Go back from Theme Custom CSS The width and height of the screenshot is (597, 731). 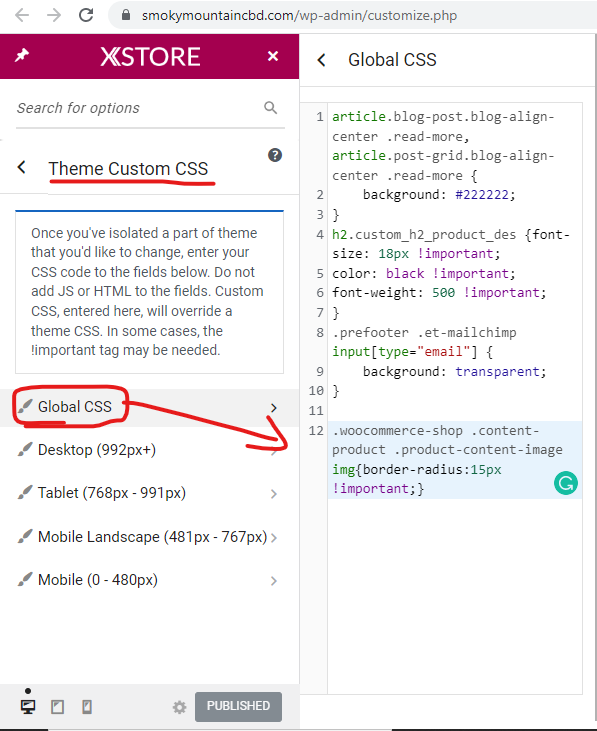[21, 167]
